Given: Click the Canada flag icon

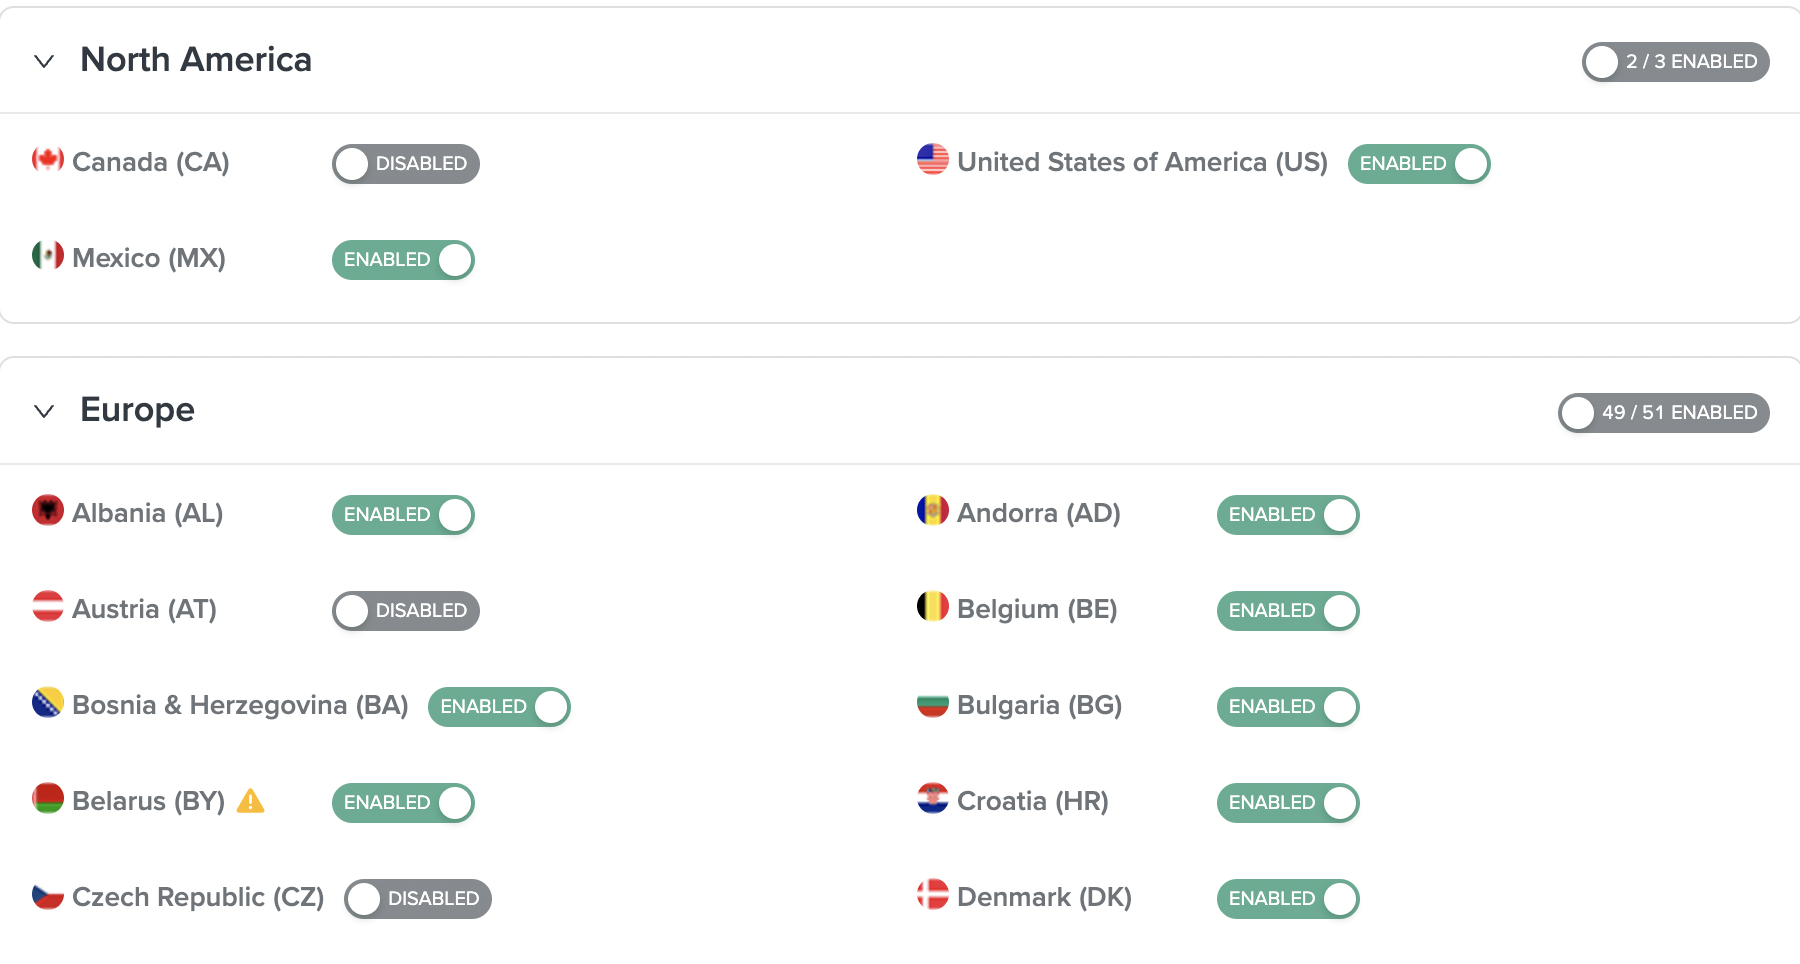Looking at the screenshot, I should pyautogui.click(x=47, y=161).
